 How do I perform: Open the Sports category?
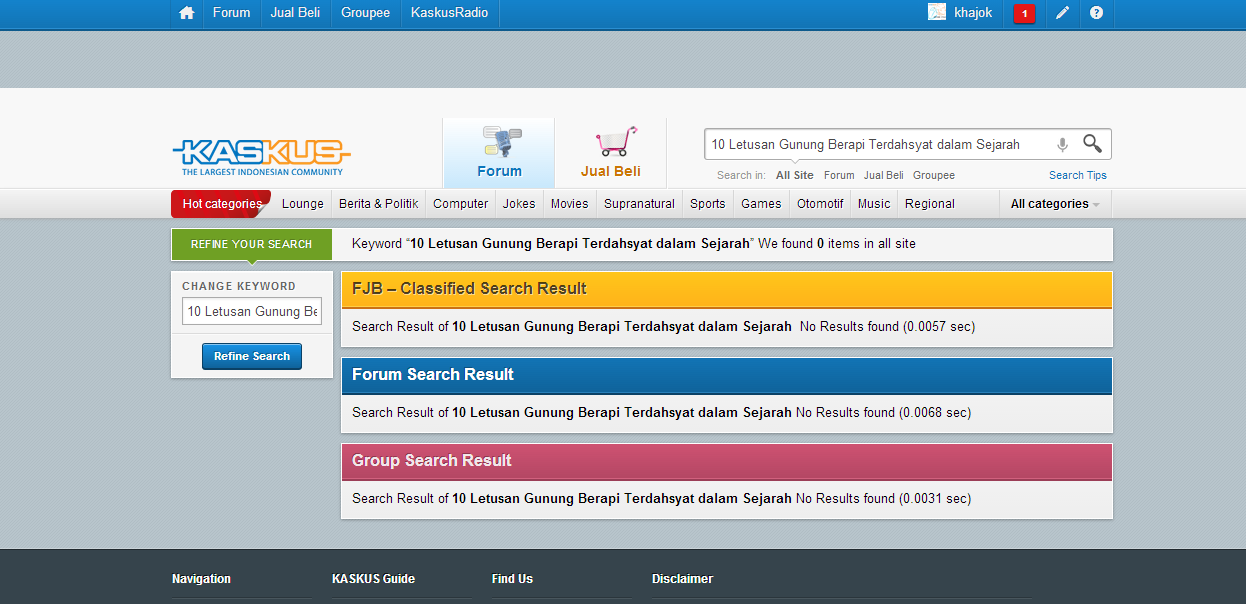pos(708,204)
